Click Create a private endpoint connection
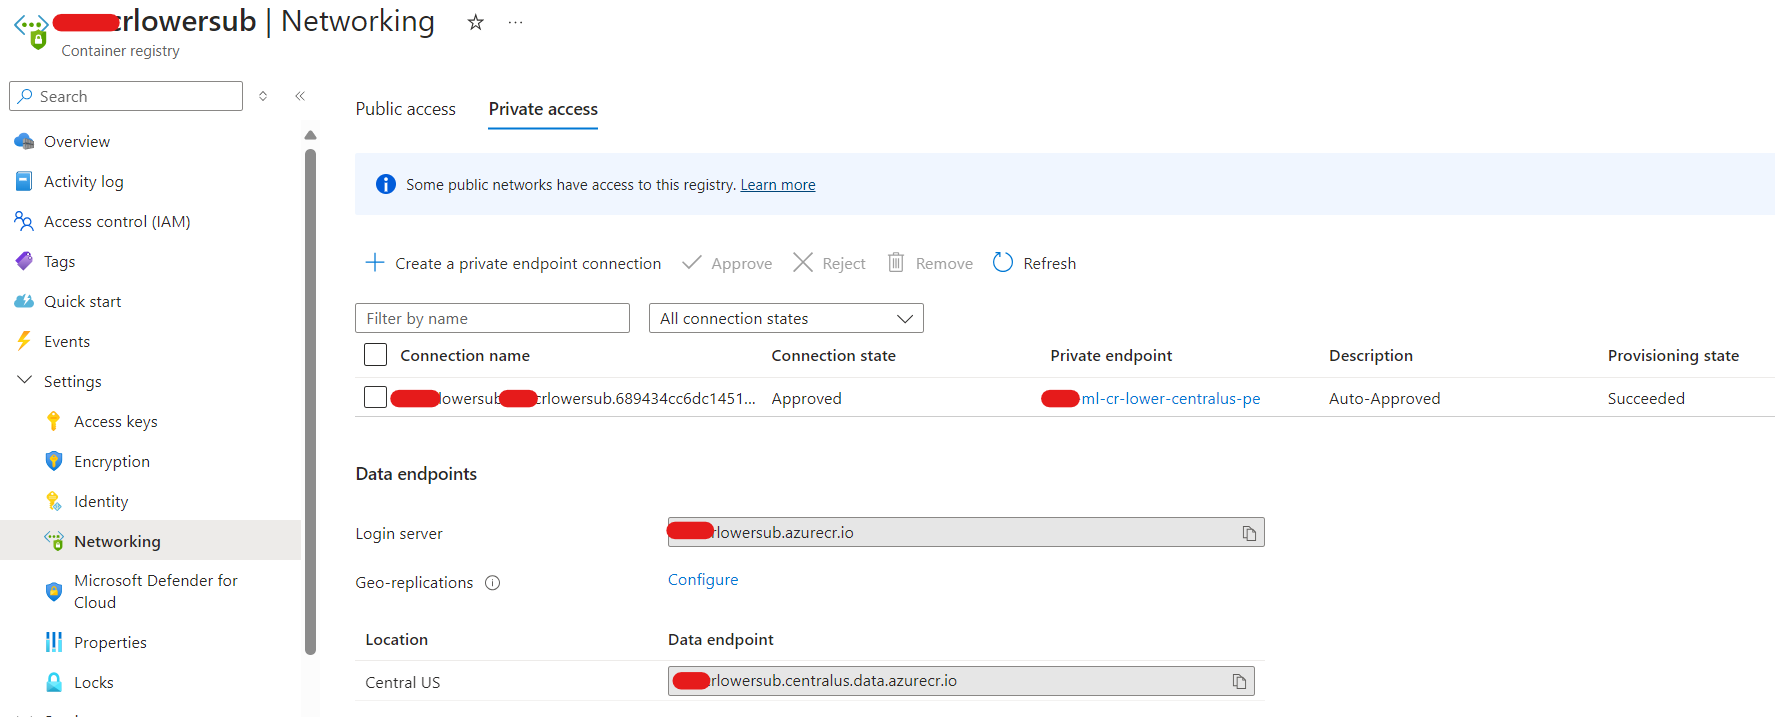Image resolution: width=1775 pixels, height=717 pixels. [x=513, y=263]
